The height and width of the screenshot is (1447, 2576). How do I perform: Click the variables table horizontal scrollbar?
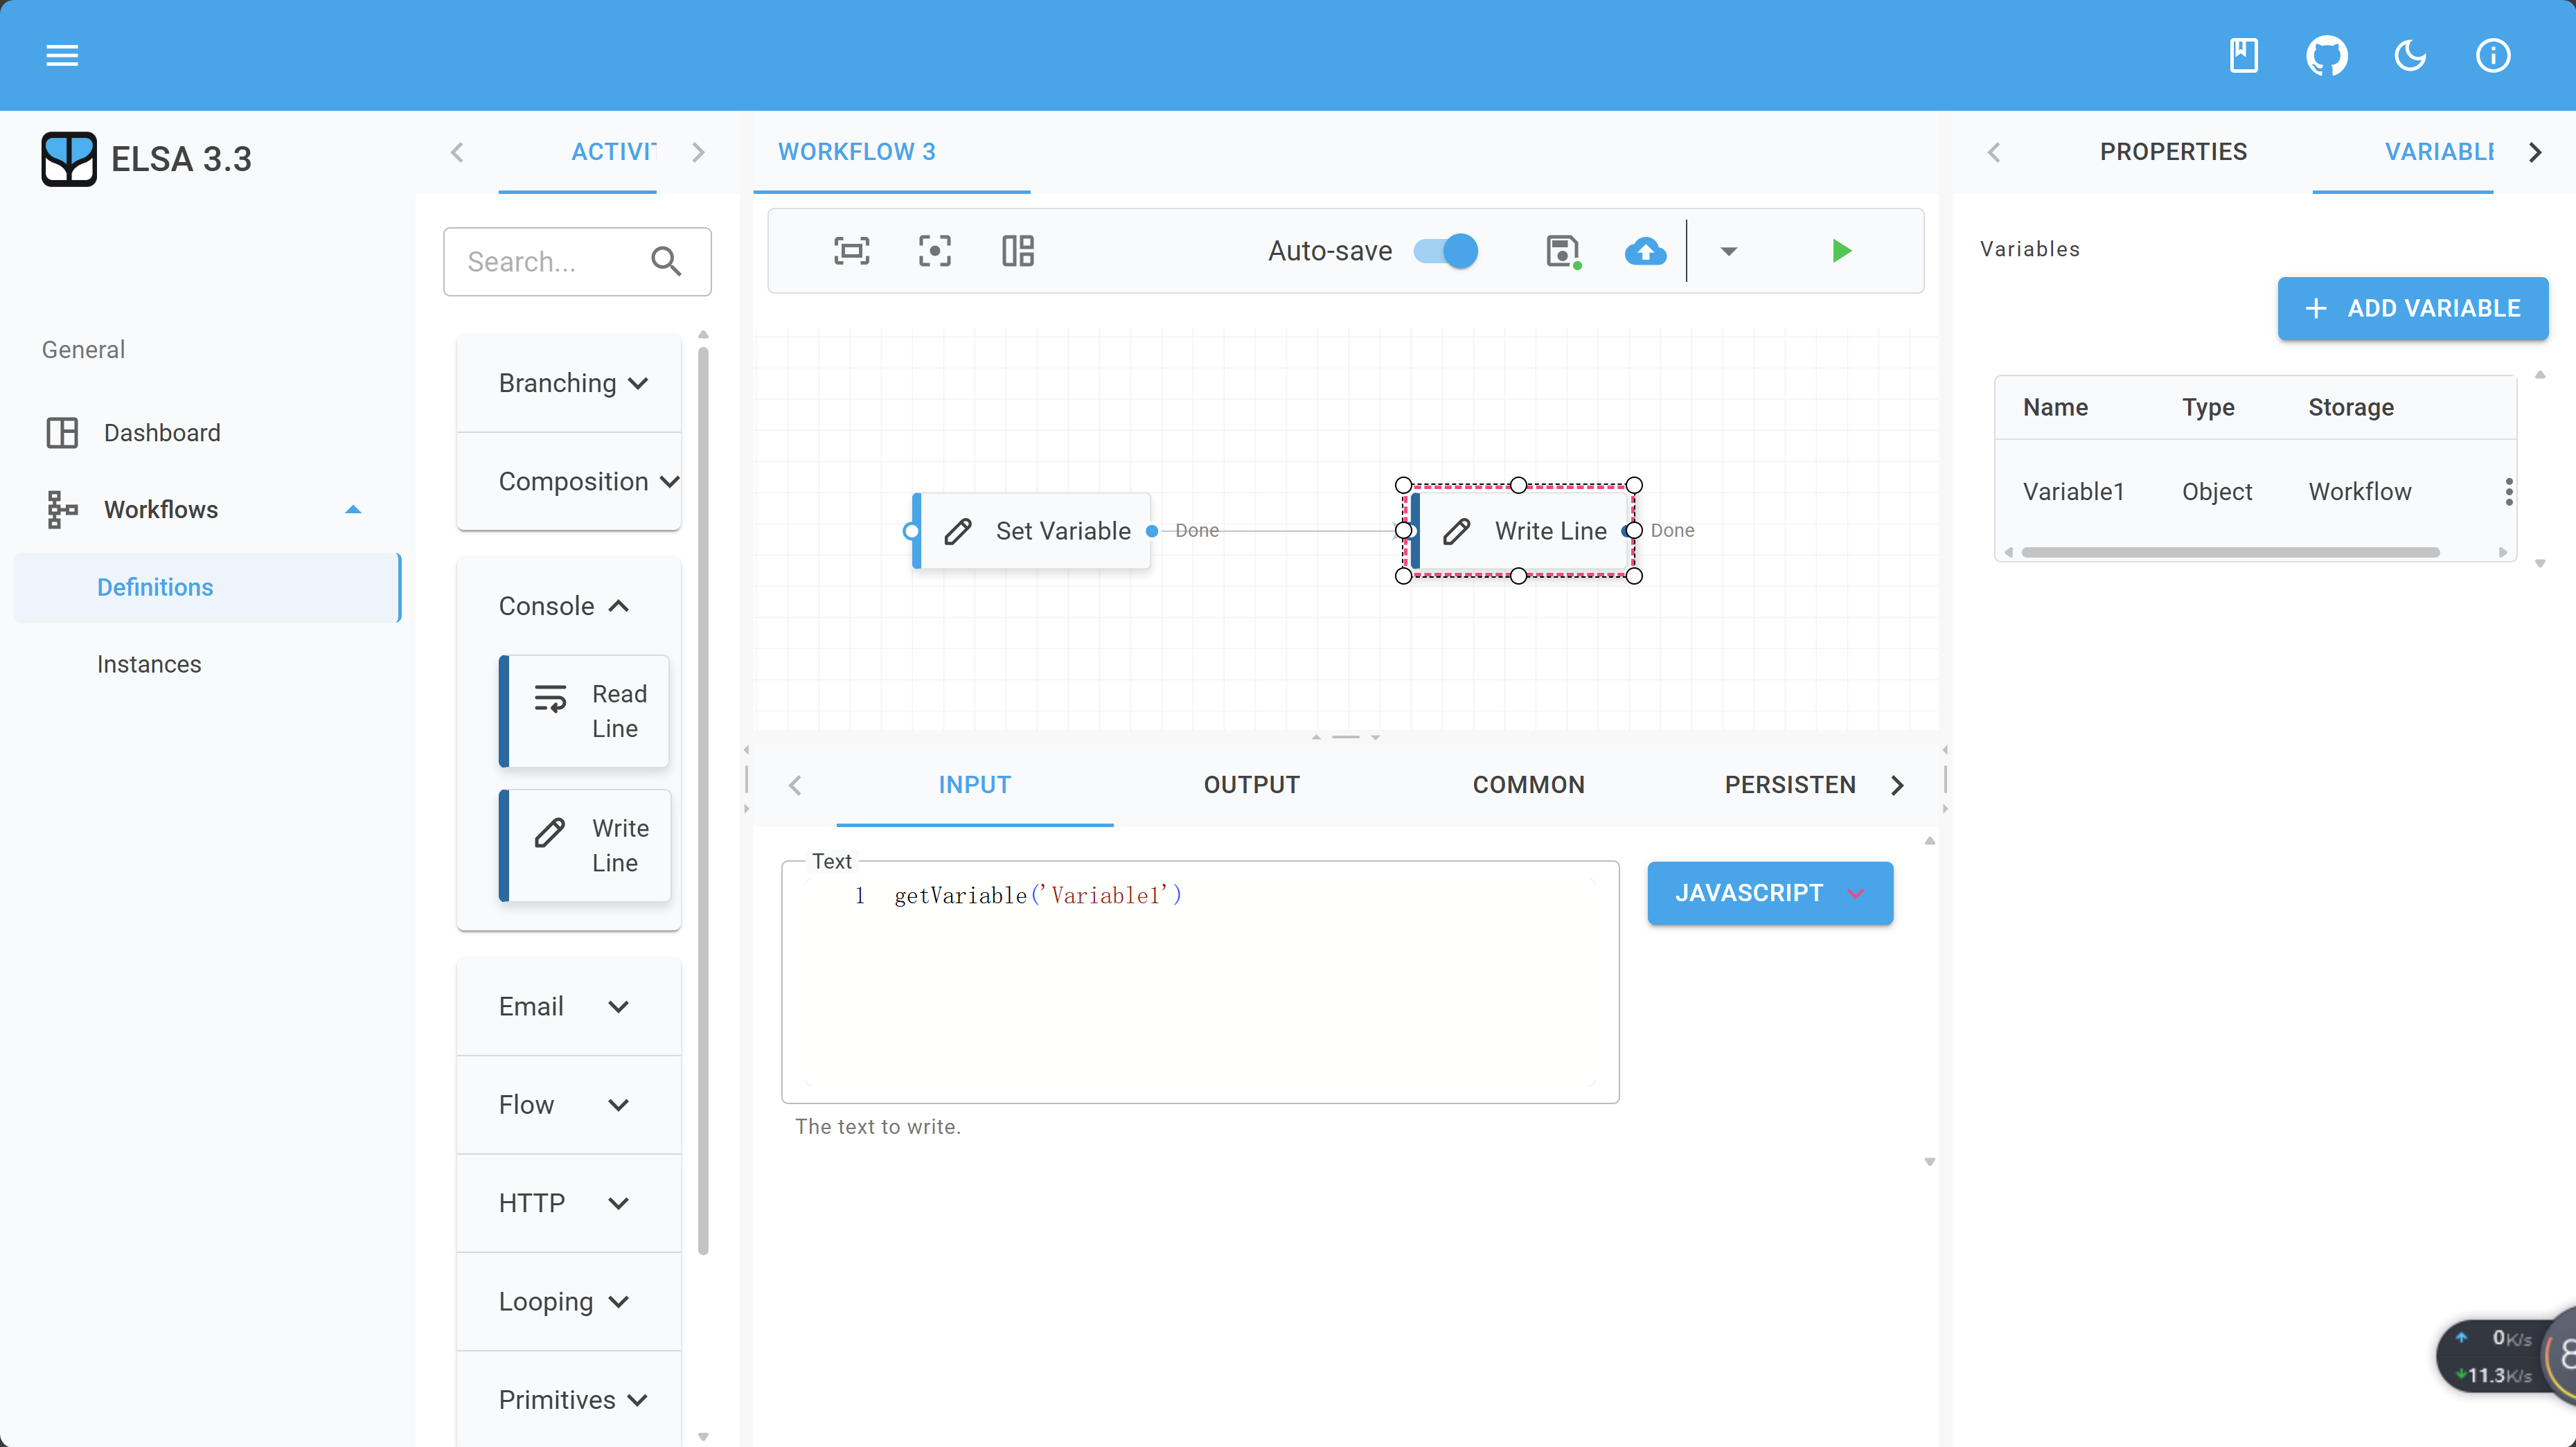coord(2230,552)
